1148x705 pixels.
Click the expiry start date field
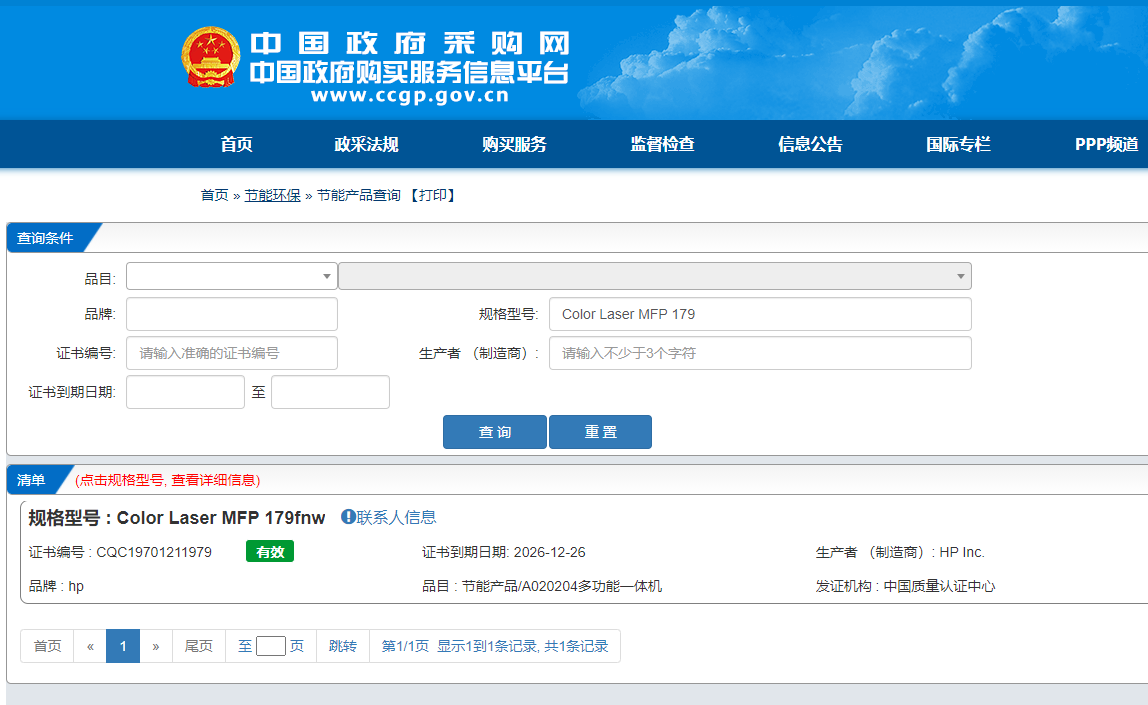185,392
